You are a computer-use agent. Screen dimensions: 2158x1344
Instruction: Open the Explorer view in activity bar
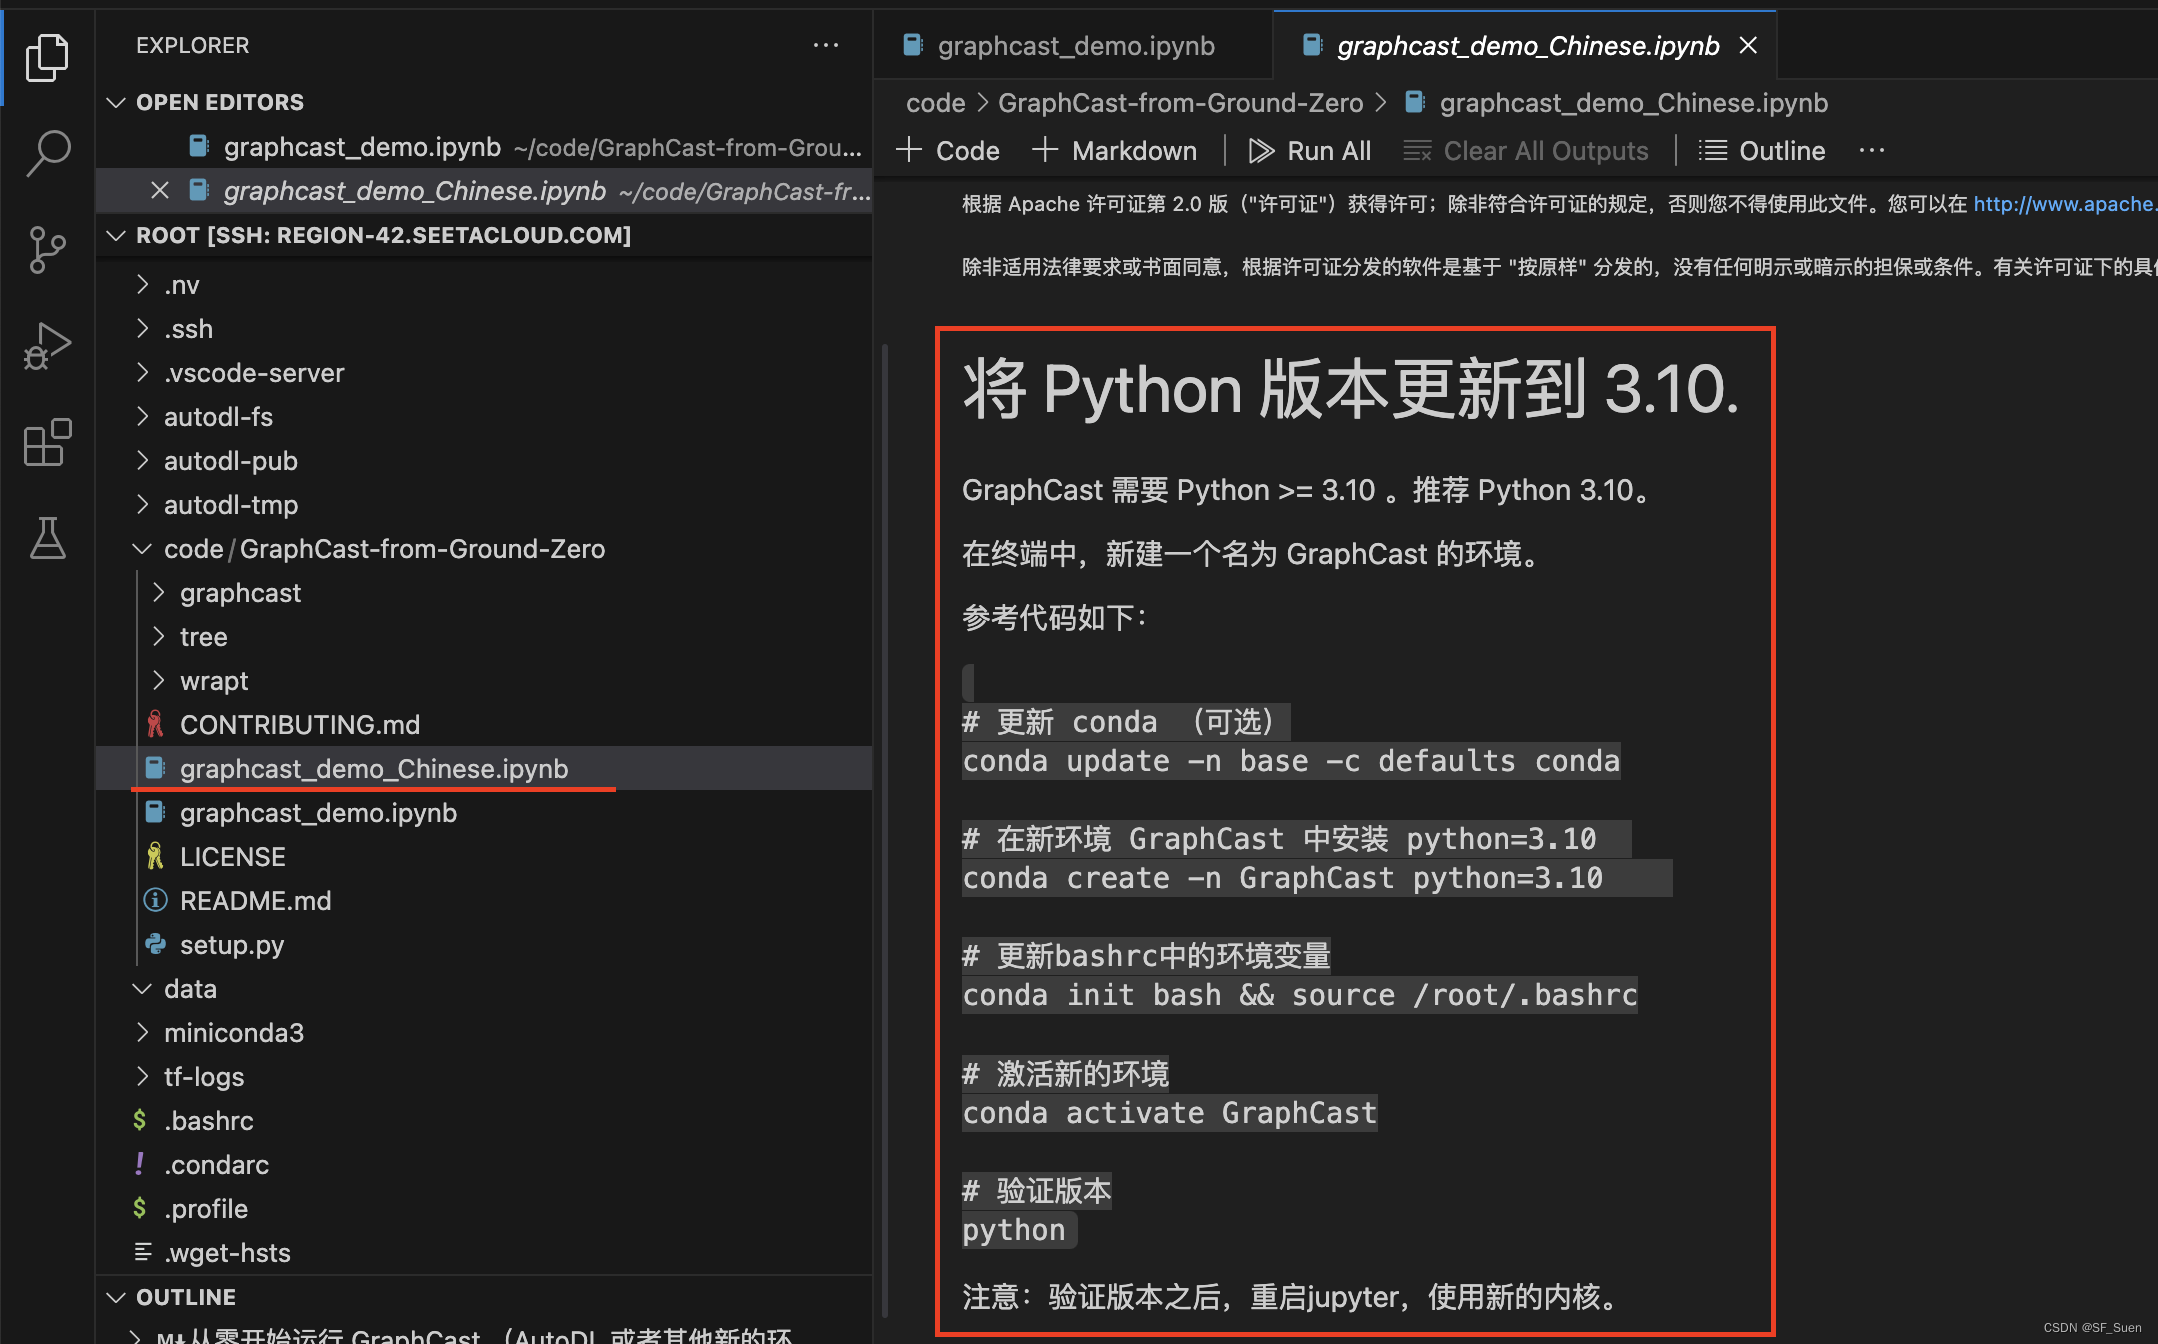47,57
